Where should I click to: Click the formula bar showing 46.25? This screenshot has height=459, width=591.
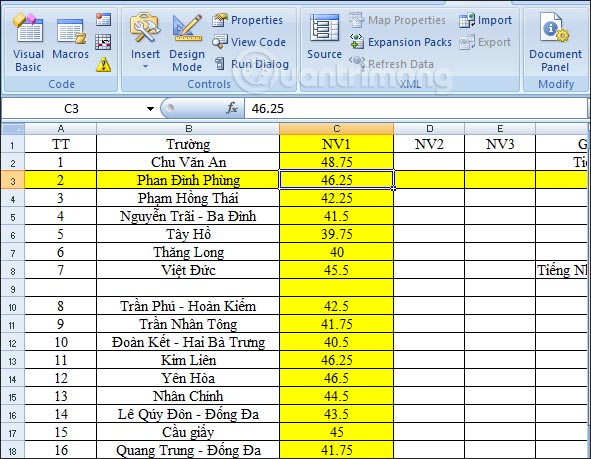[x=416, y=109]
